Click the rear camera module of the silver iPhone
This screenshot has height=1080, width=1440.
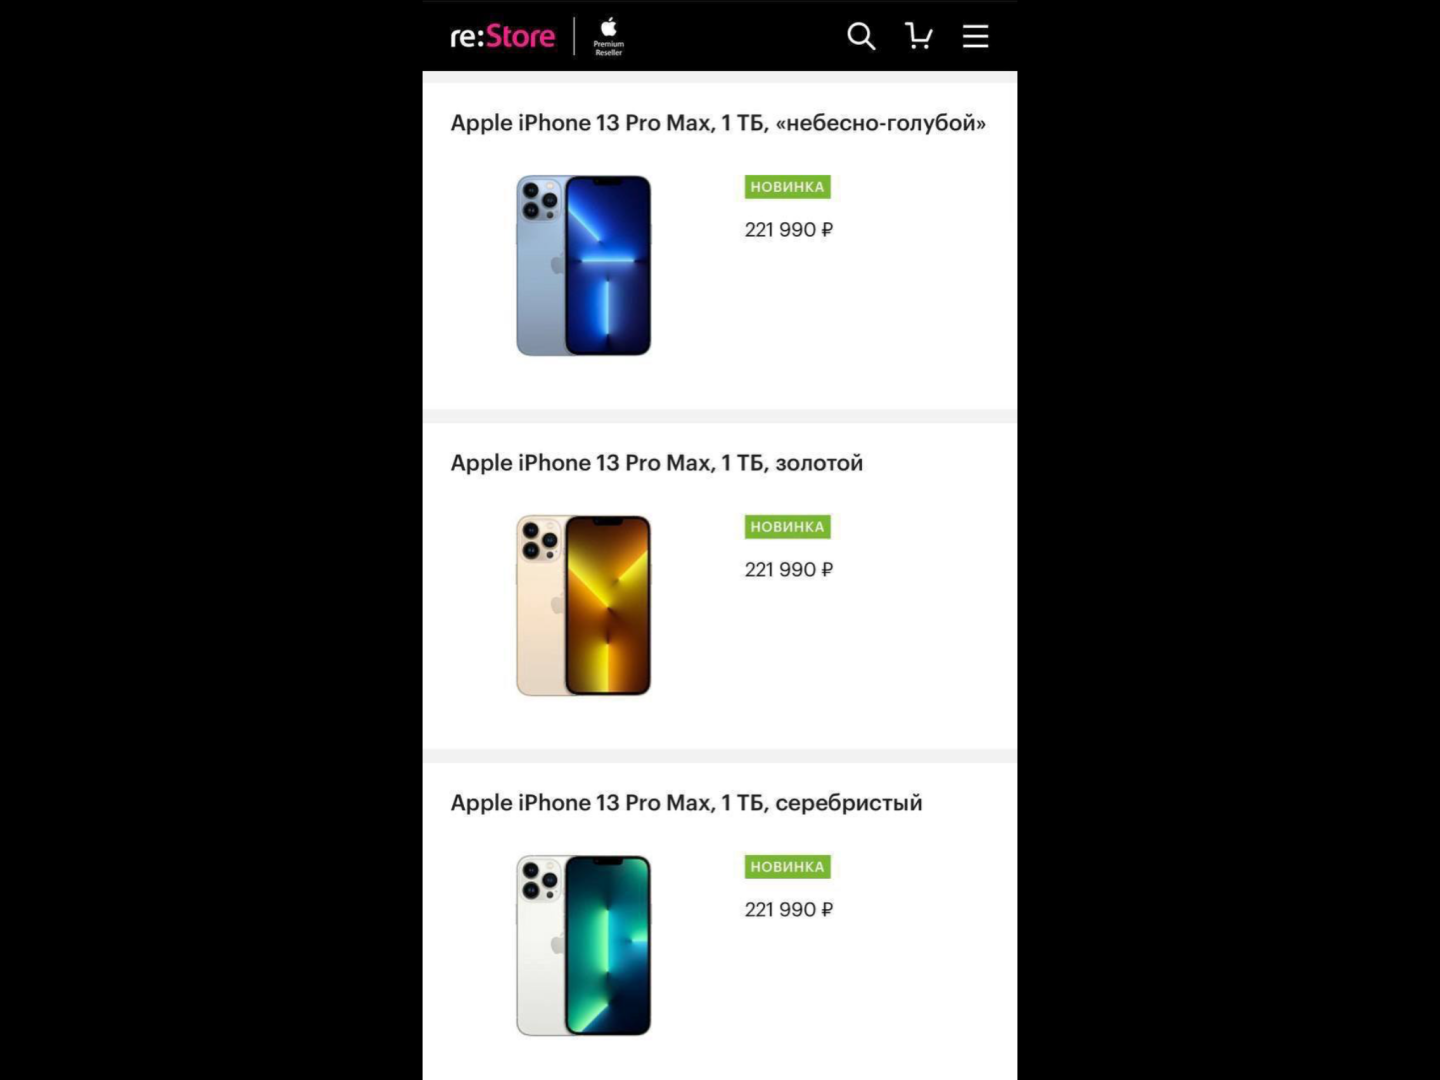click(x=540, y=880)
